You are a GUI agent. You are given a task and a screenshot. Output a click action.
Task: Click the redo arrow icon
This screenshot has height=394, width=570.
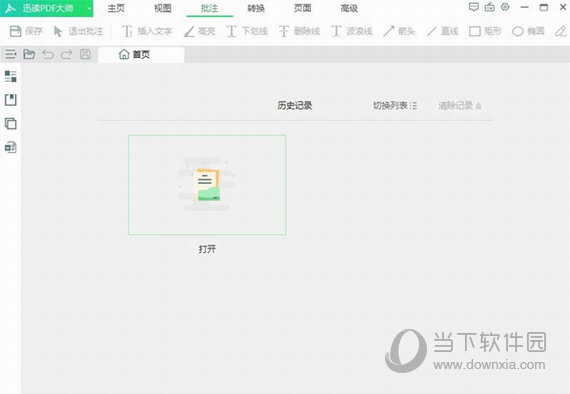66,55
